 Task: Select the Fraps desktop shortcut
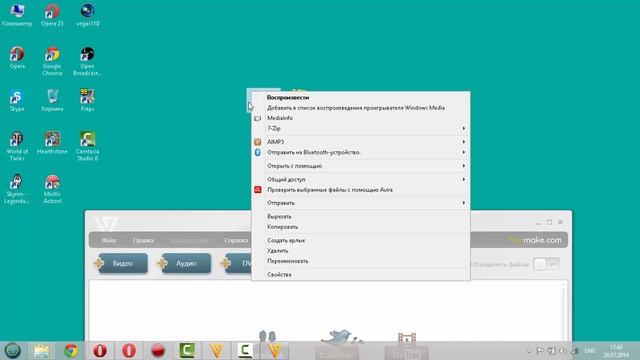[87, 100]
